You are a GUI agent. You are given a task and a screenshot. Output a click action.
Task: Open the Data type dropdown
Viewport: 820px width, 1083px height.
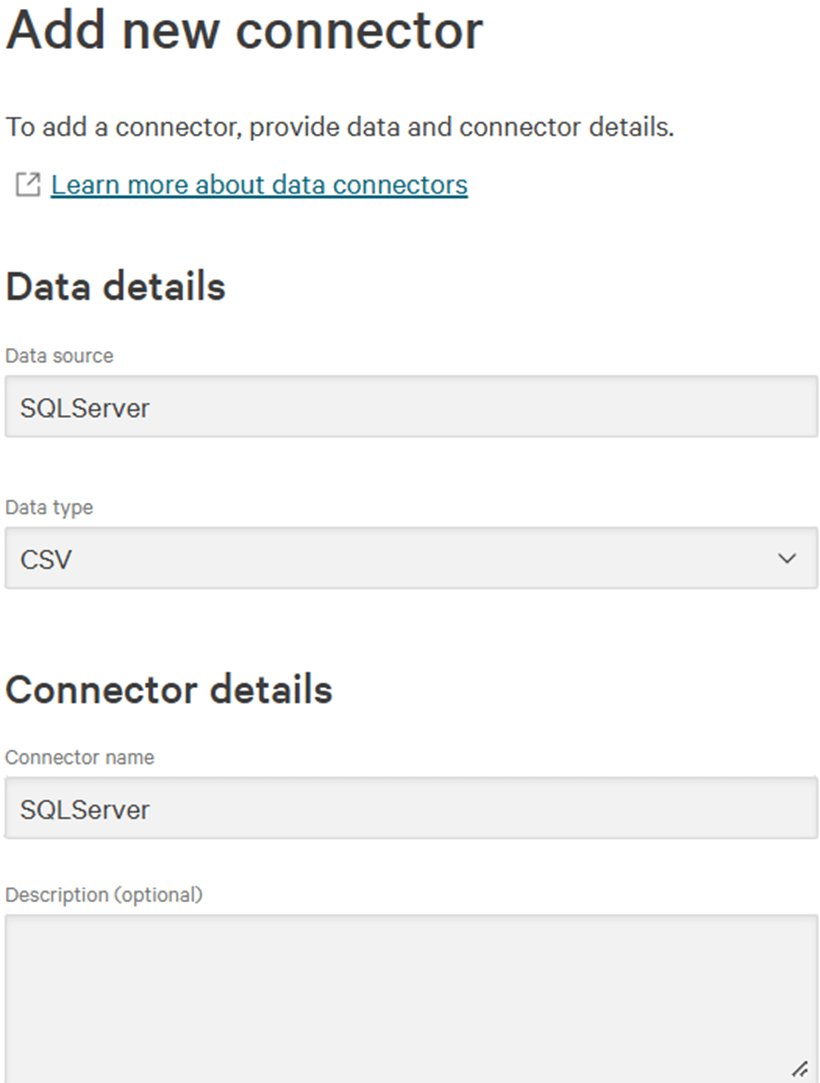[411, 558]
